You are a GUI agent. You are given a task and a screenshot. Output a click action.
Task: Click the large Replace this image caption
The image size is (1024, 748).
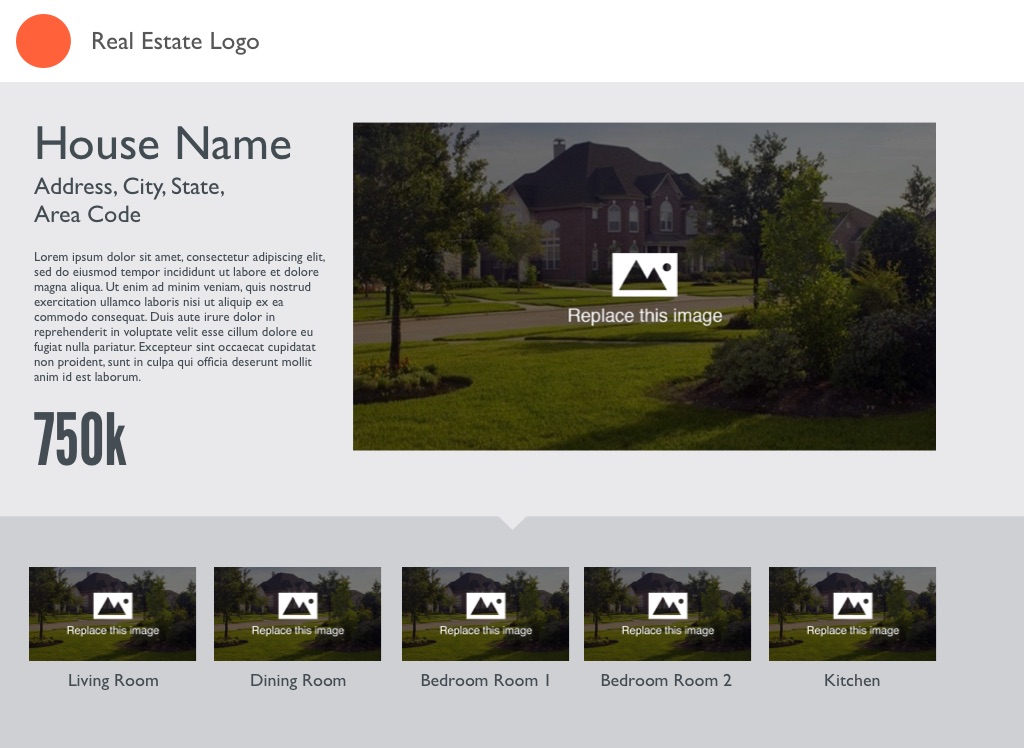tap(644, 316)
